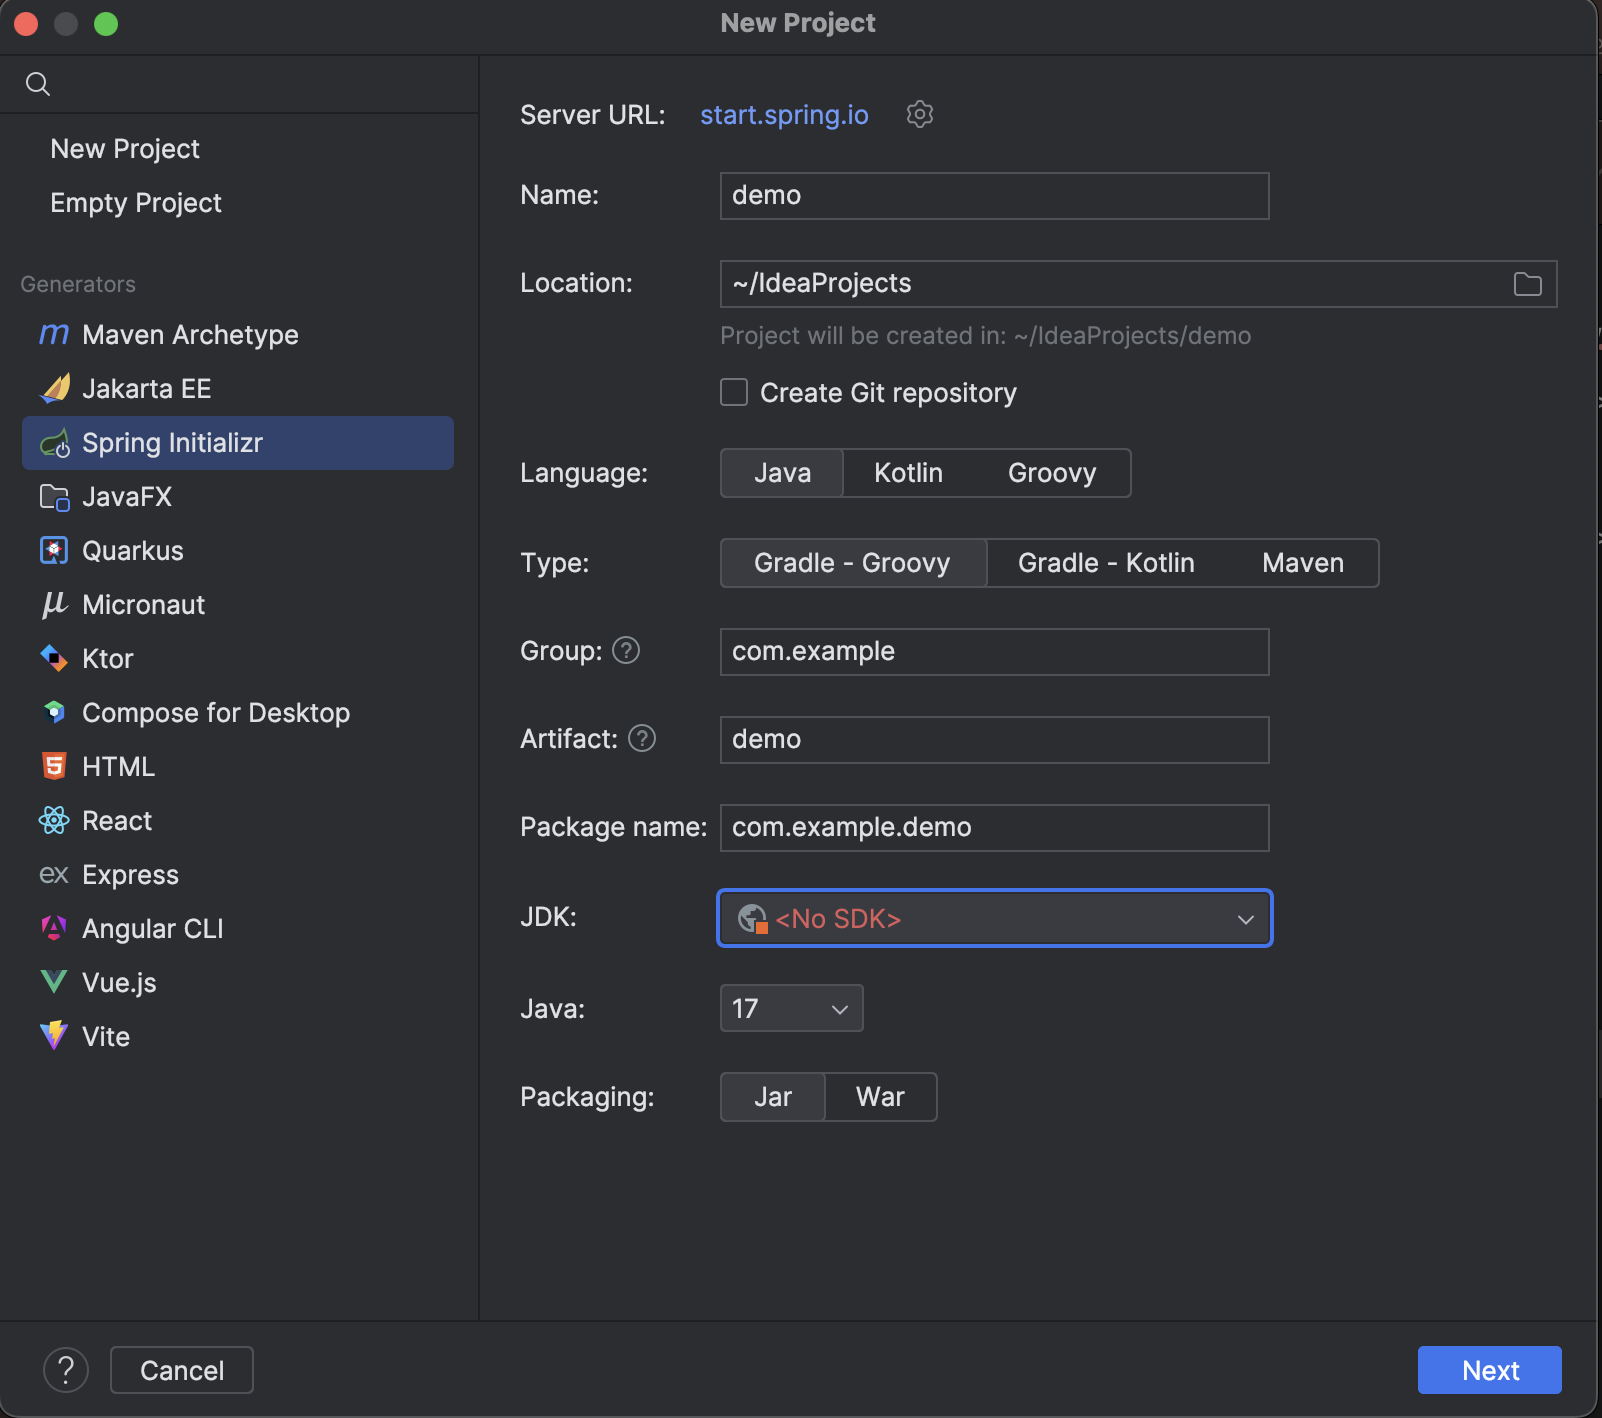
Task: Click the React atom icon
Action: 54,820
